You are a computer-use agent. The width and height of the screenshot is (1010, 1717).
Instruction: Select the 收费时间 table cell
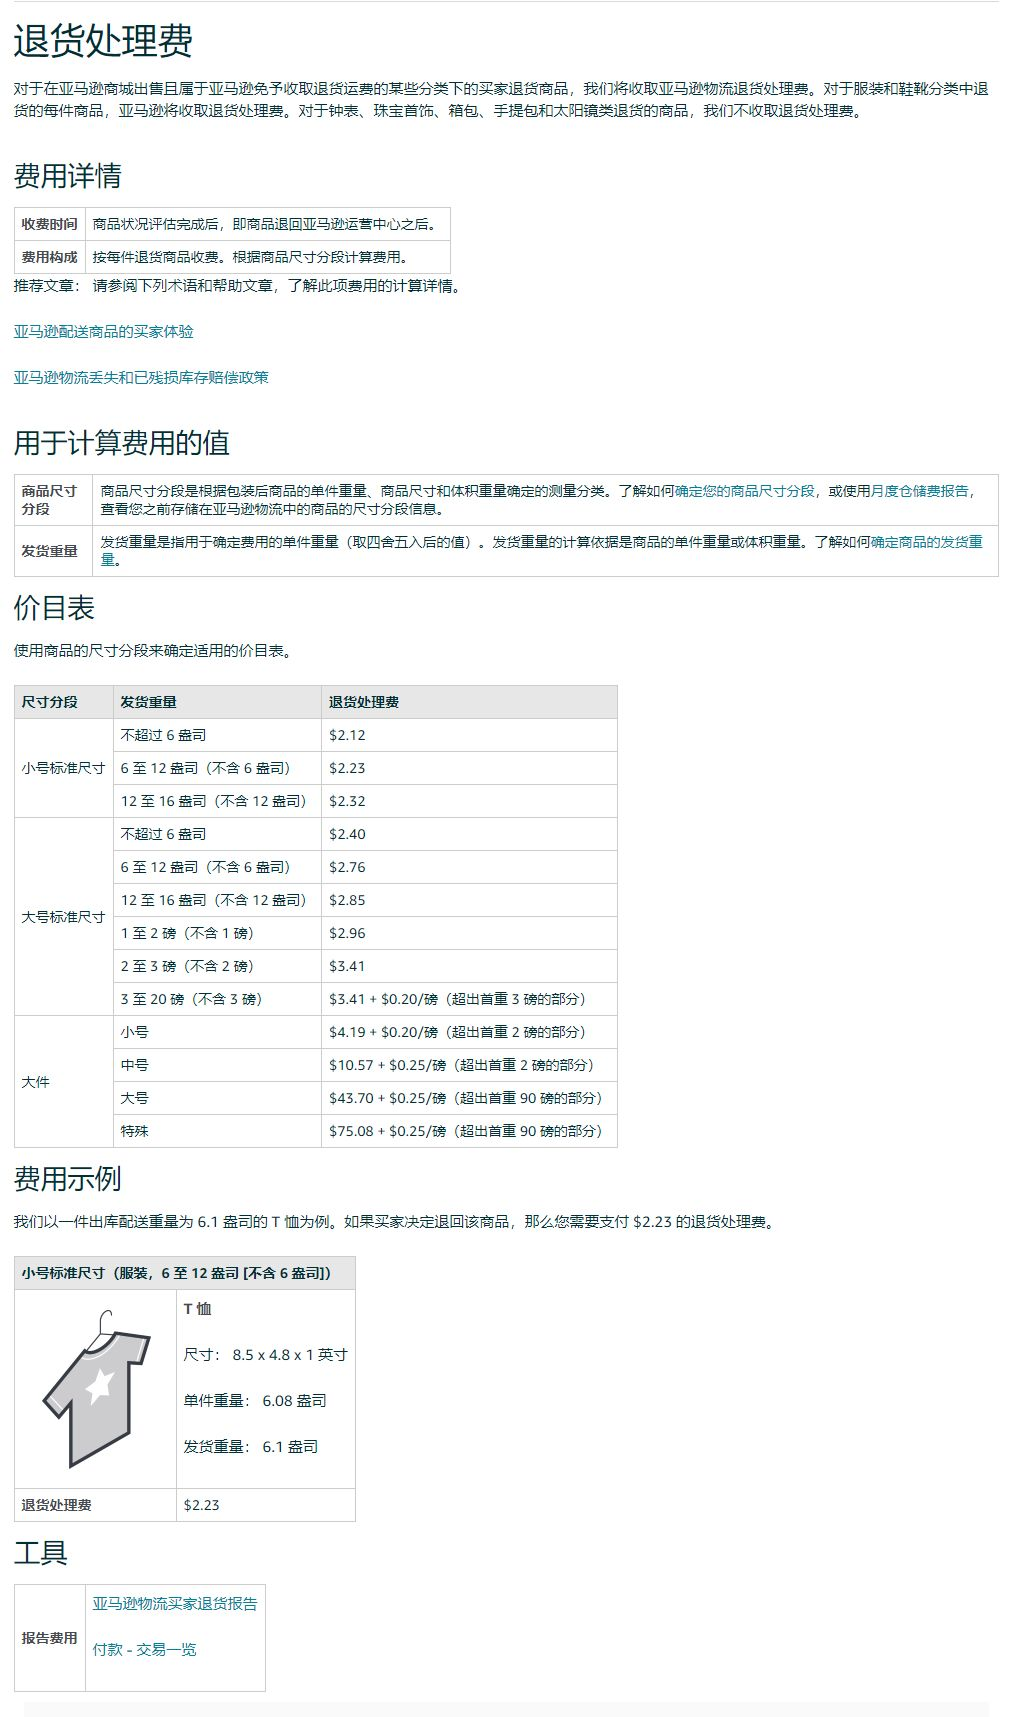click(50, 224)
